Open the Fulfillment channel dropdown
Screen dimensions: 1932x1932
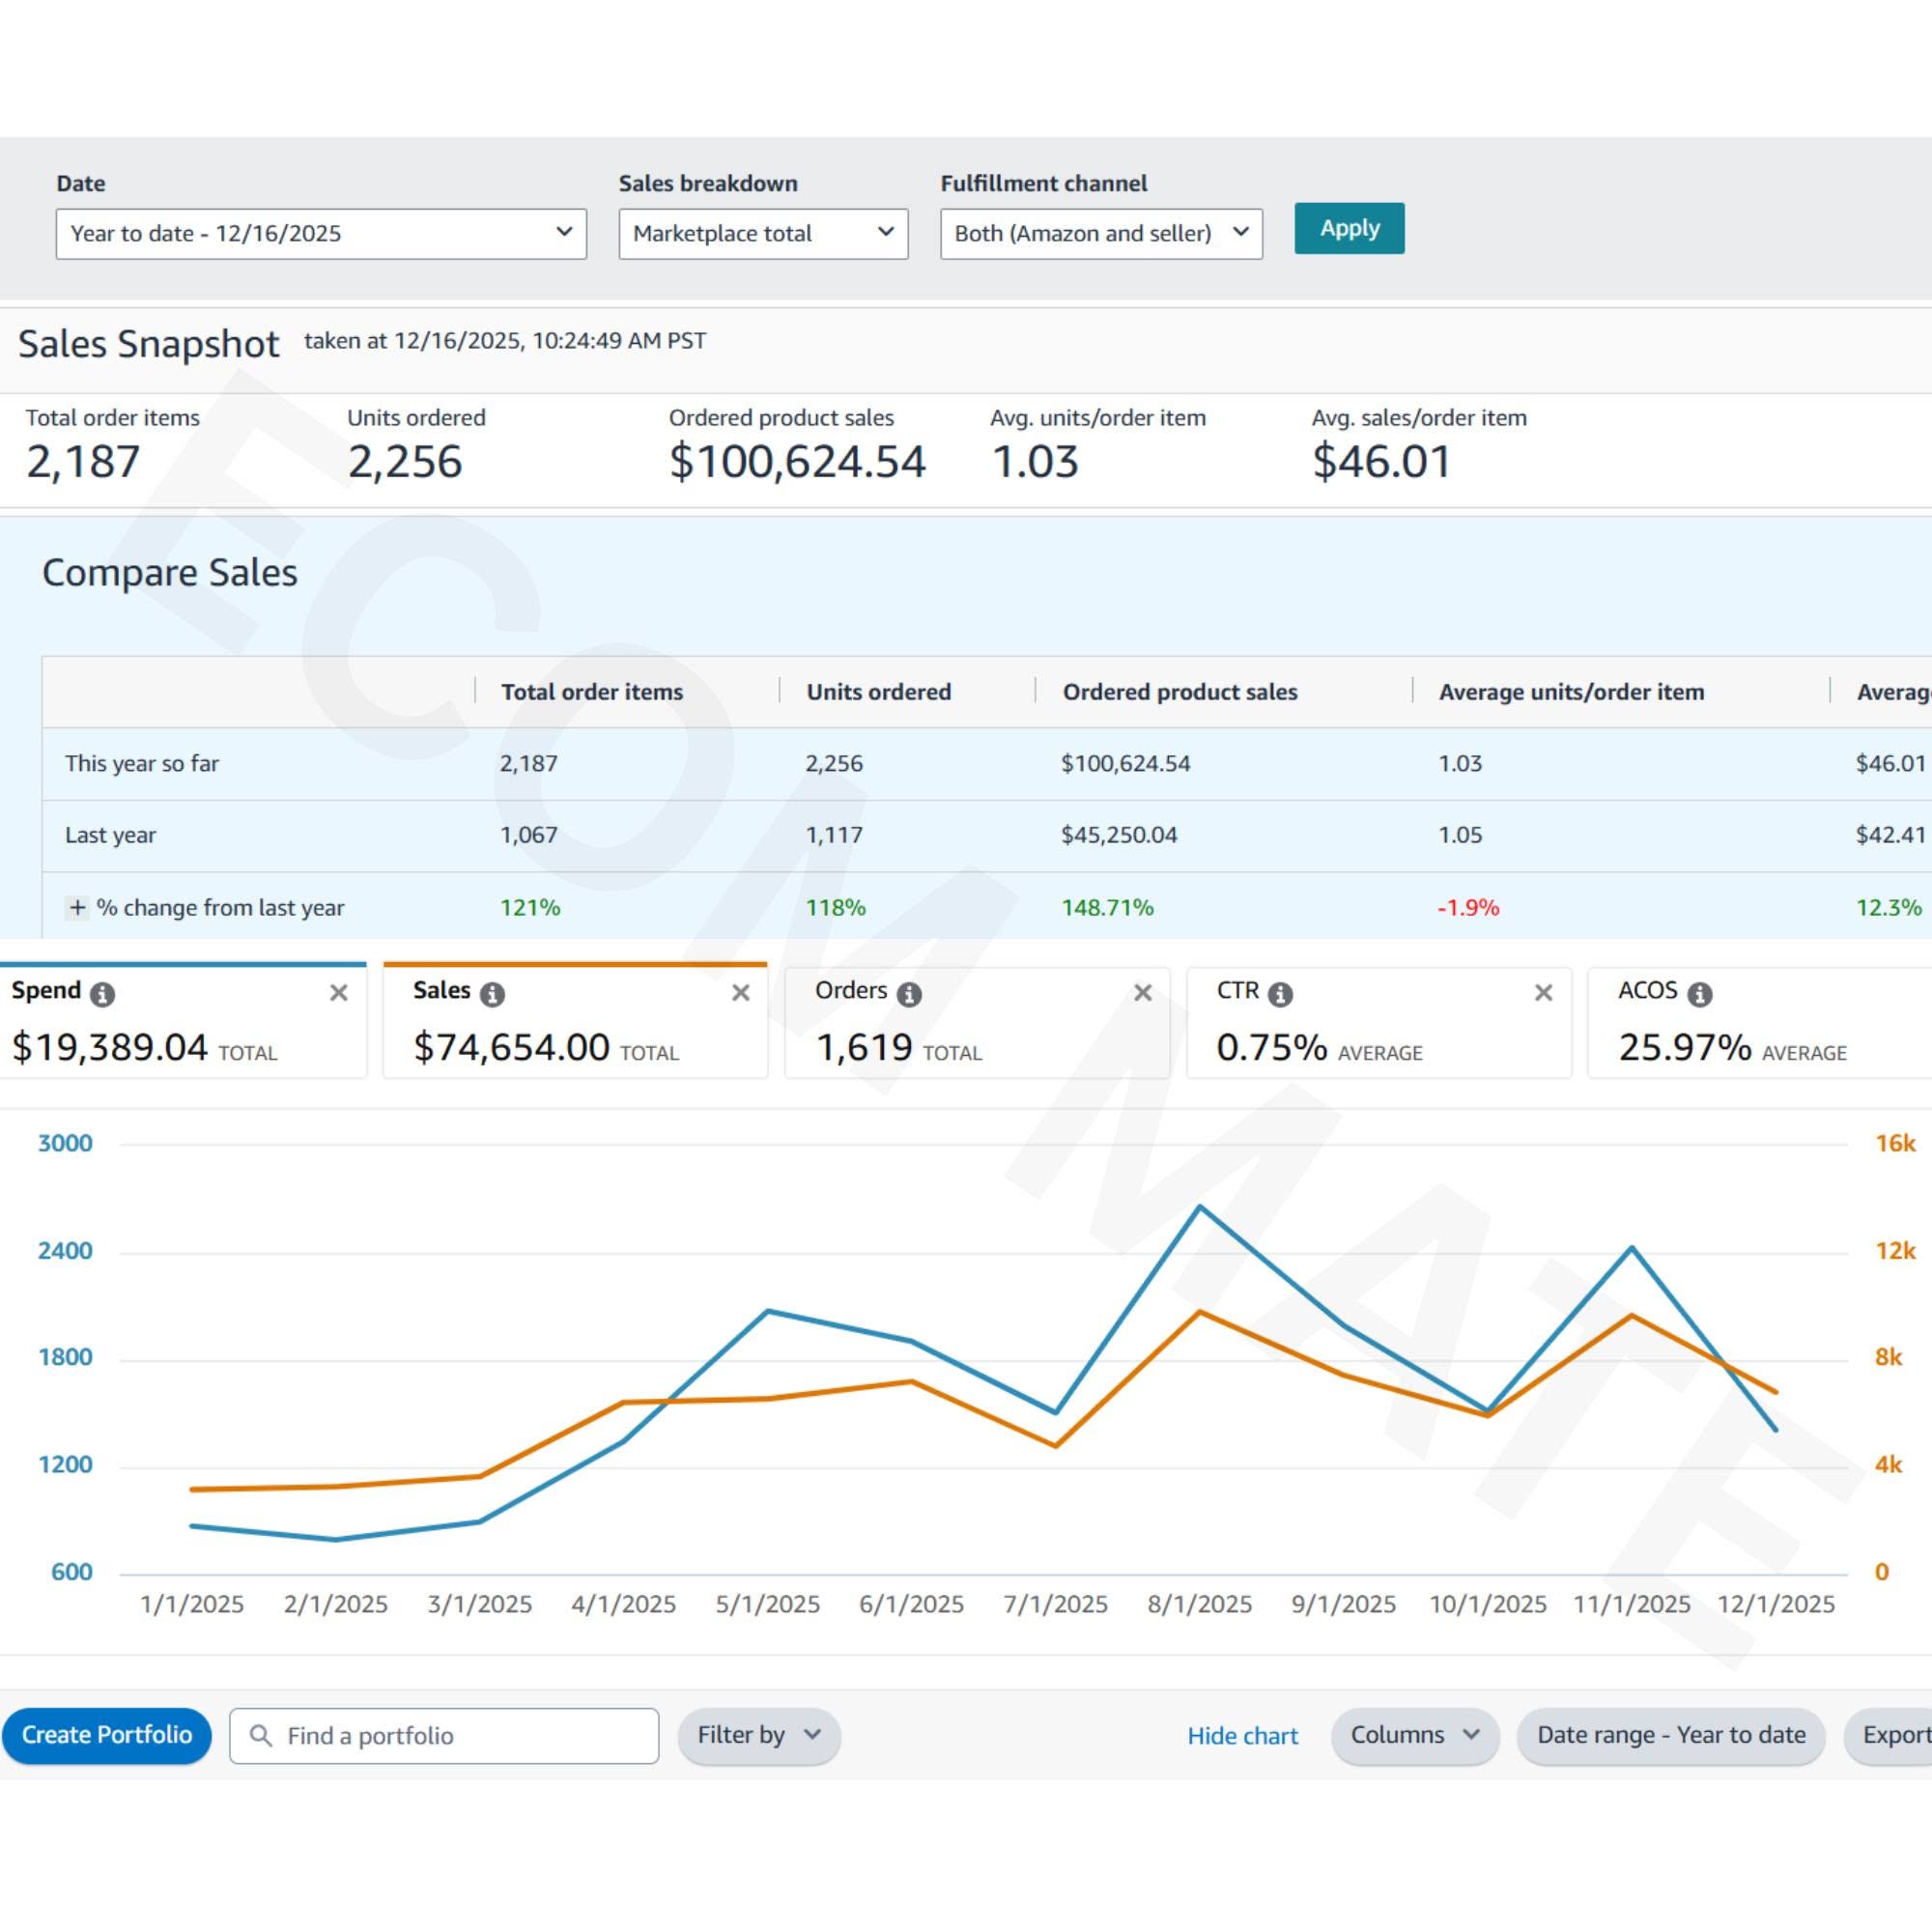click(x=1101, y=234)
